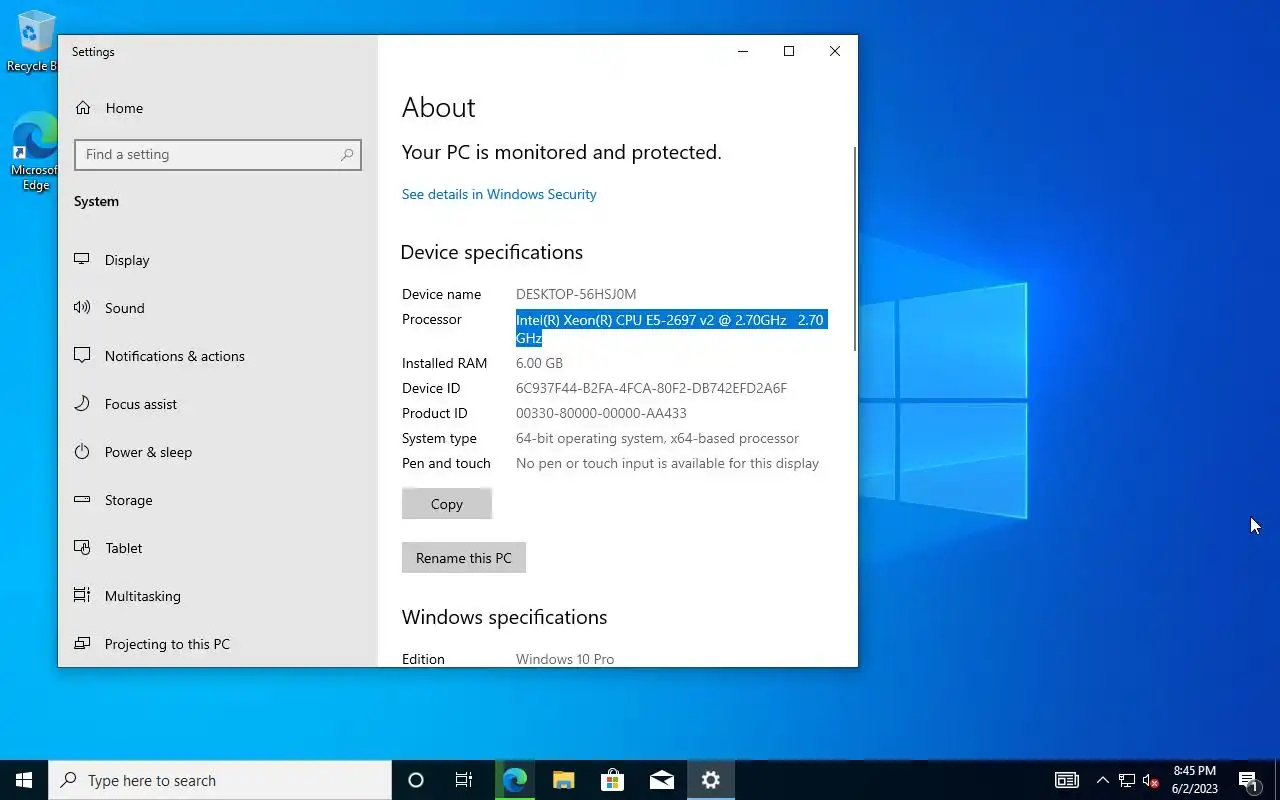This screenshot has height=800, width=1280.
Task: Click the Storage drive icon
Action: click(x=82, y=500)
